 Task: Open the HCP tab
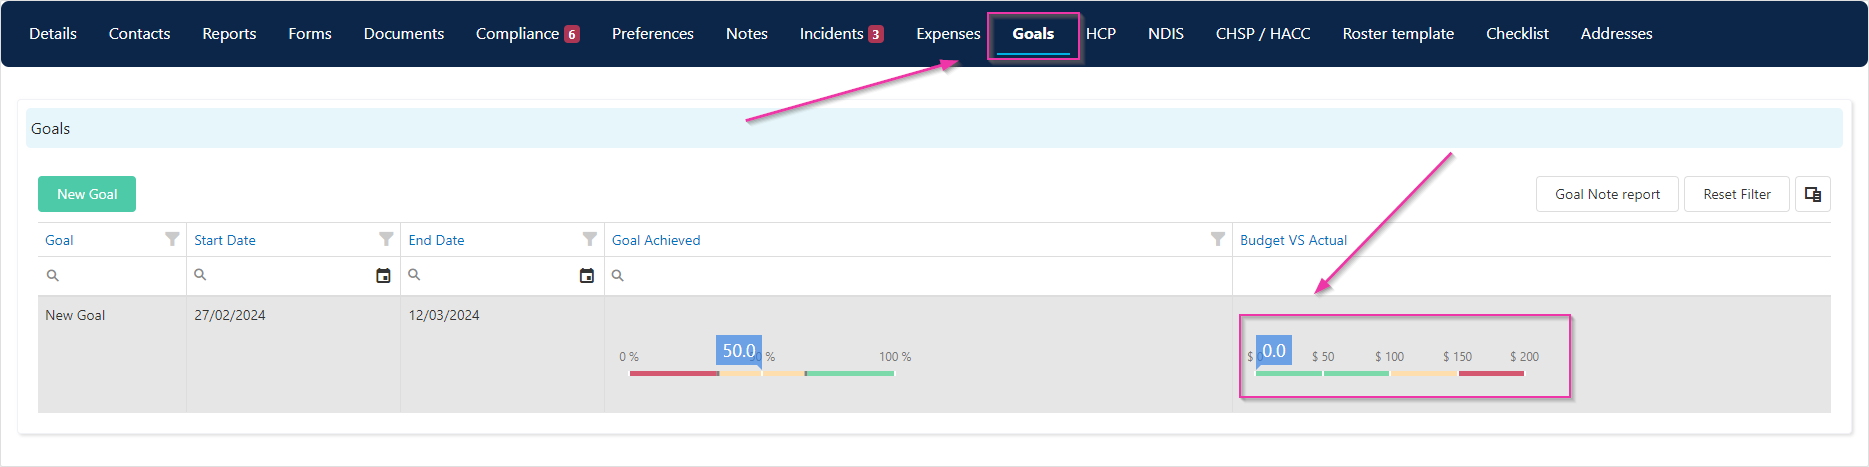tap(1101, 34)
